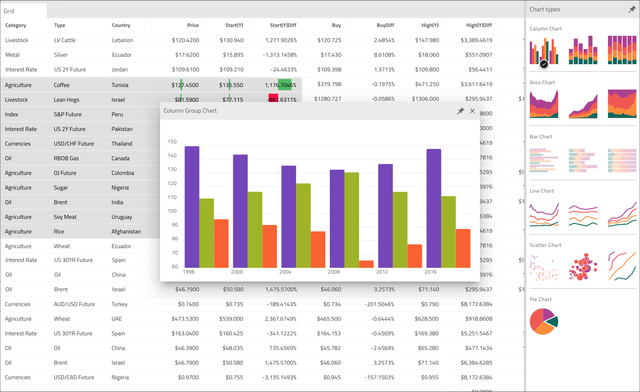Click the Sugar cell
This screenshot has height=392, width=640.
(61, 188)
